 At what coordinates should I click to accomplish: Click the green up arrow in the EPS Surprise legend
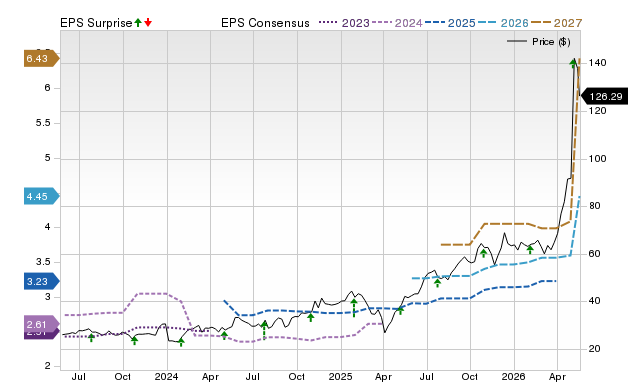coord(138,23)
